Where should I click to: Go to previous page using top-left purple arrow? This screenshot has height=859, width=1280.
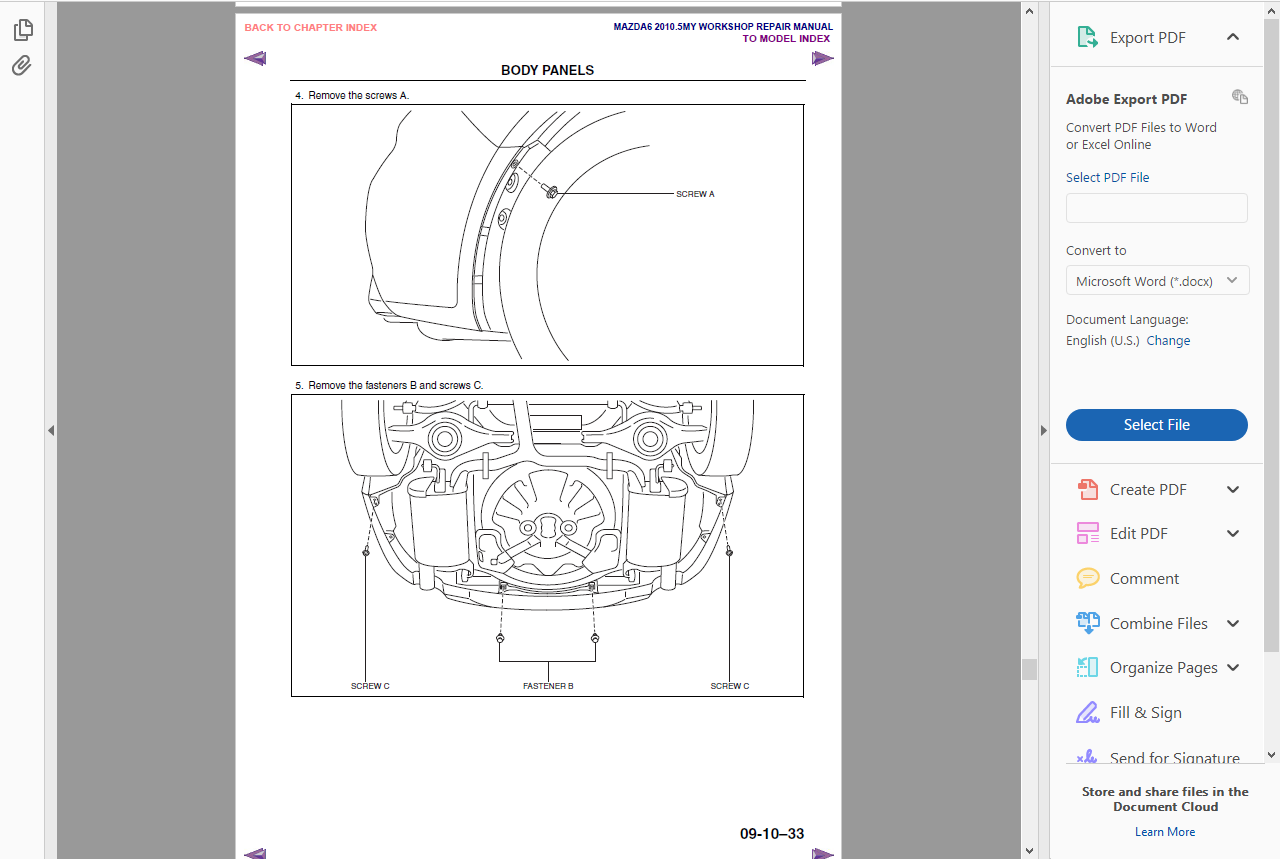tap(255, 58)
